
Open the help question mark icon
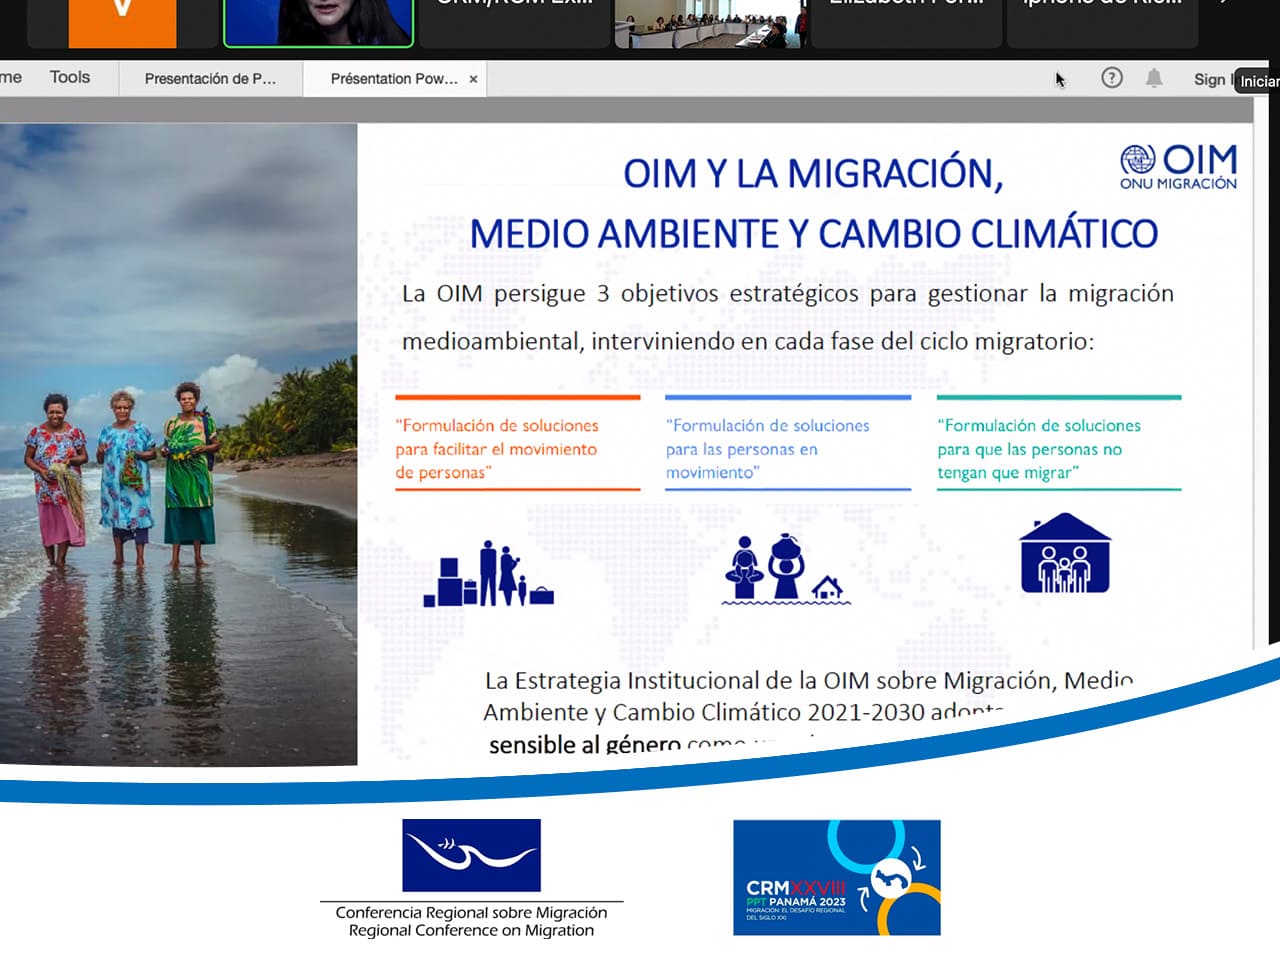coord(1111,78)
